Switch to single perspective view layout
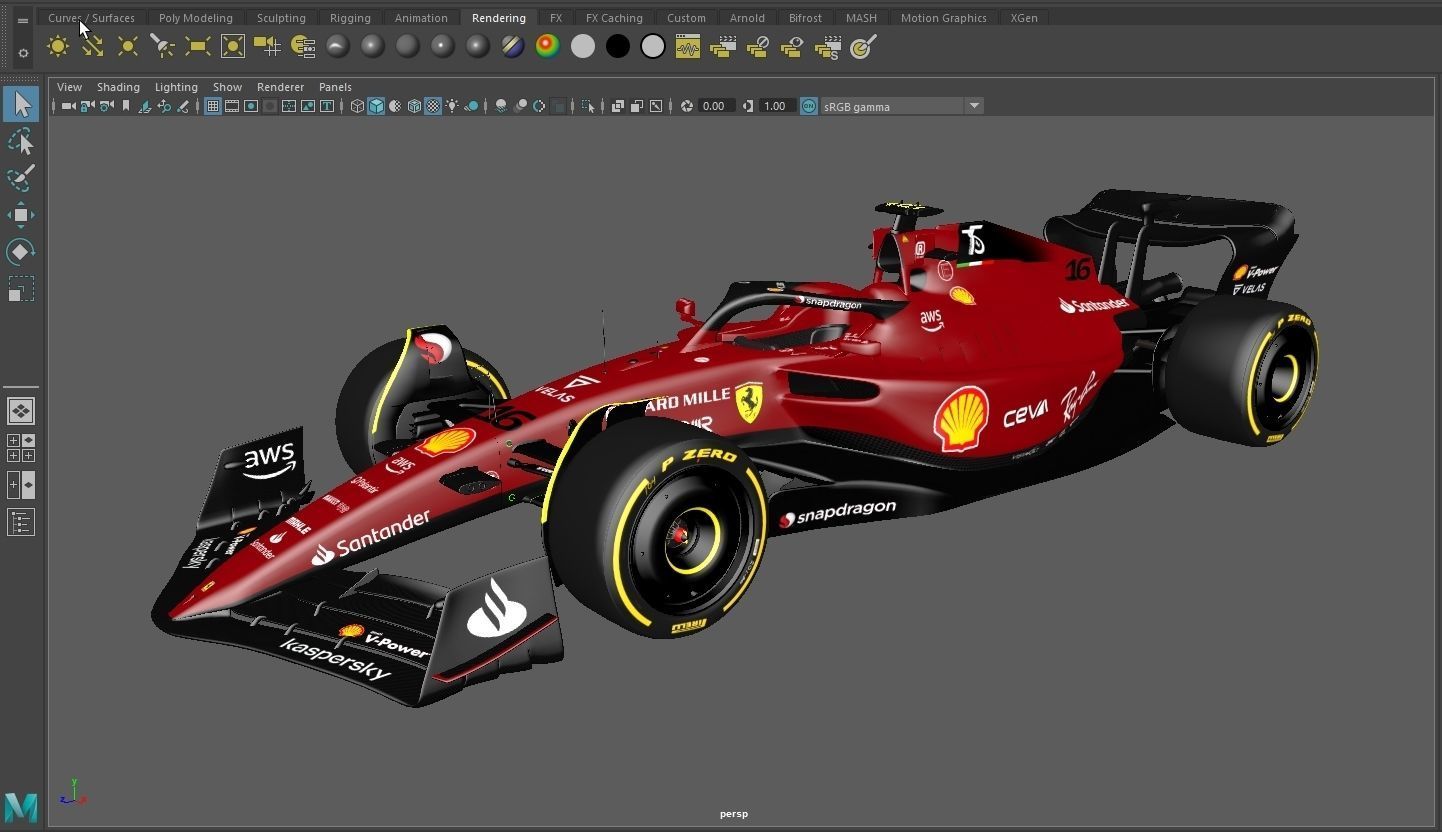 pyautogui.click(x=21, y=411)
